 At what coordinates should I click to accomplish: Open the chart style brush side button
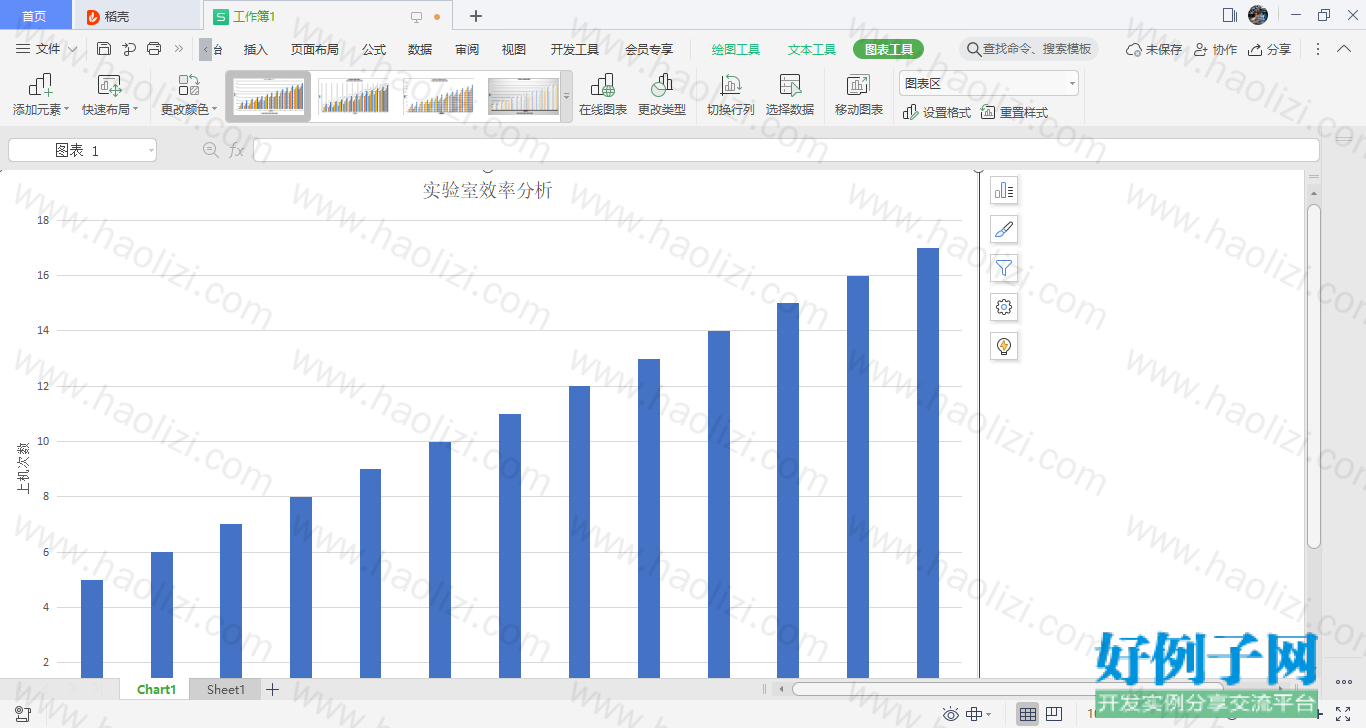pyautogui.click(x=1004, y=229)
